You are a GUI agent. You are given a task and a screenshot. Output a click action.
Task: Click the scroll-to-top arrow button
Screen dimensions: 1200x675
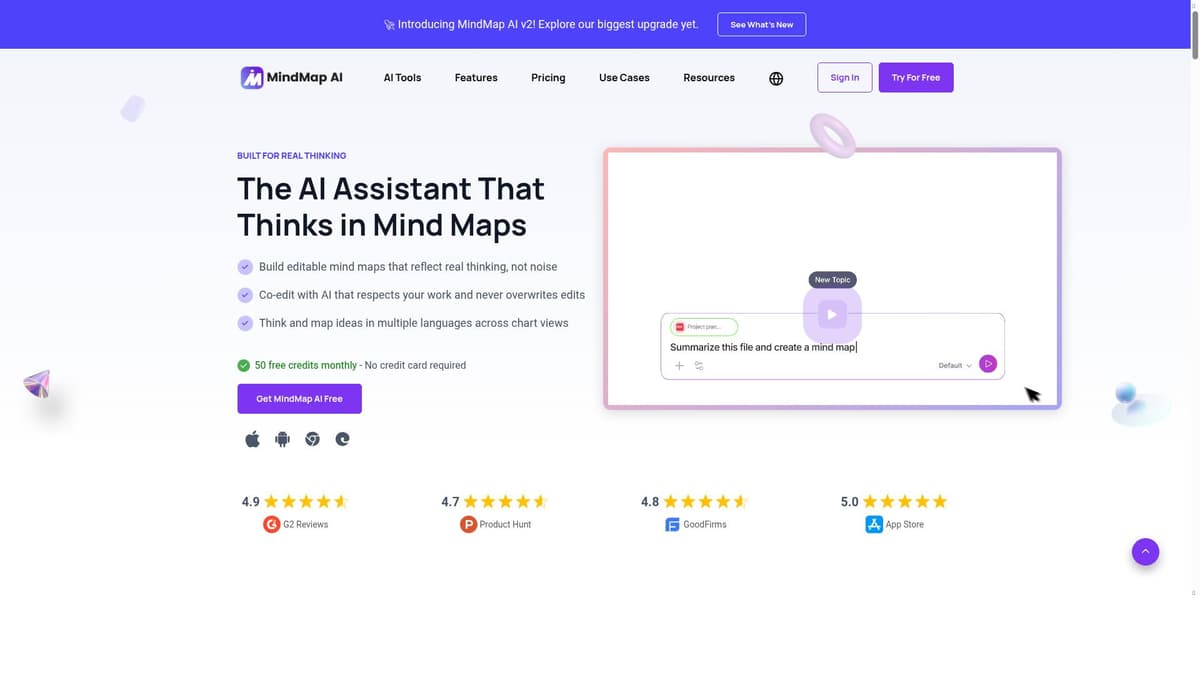(x=1144, y=551)
